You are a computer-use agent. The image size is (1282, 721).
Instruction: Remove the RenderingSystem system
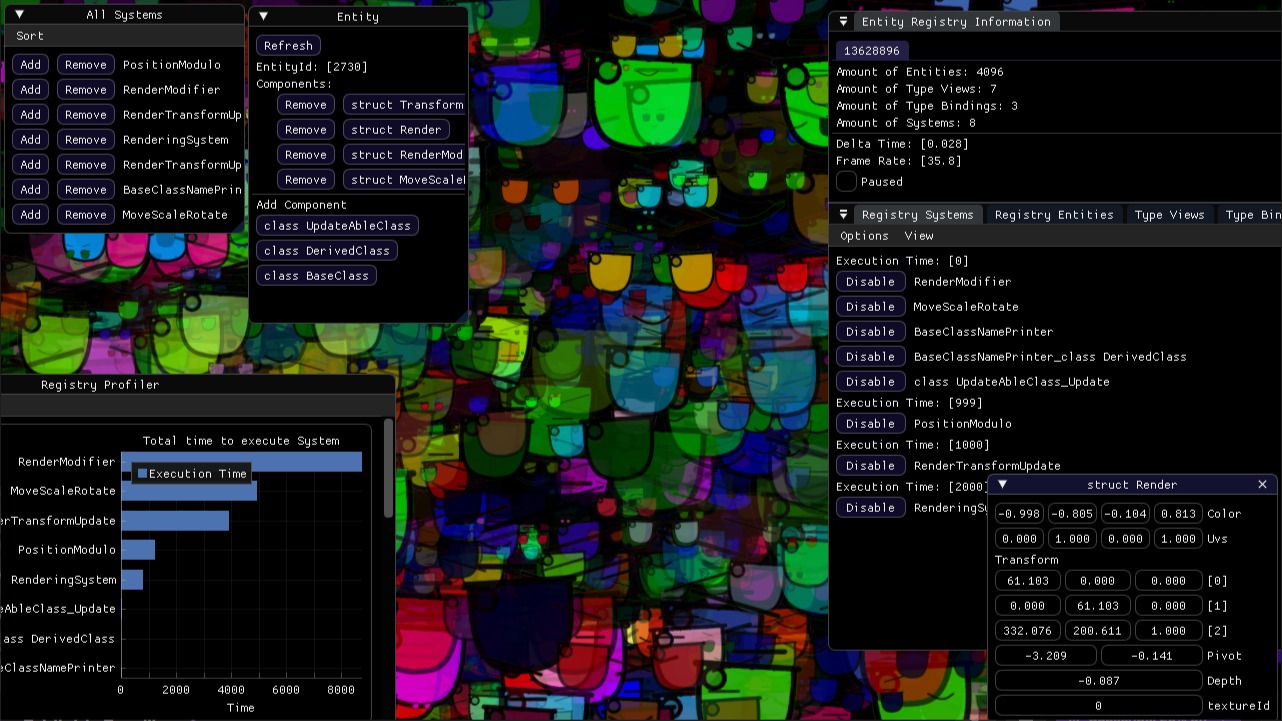point(86,139)
